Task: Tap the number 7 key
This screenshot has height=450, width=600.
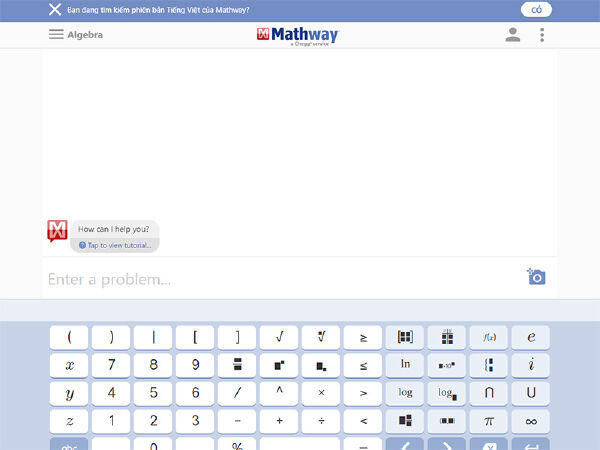Action: [111, 365]
